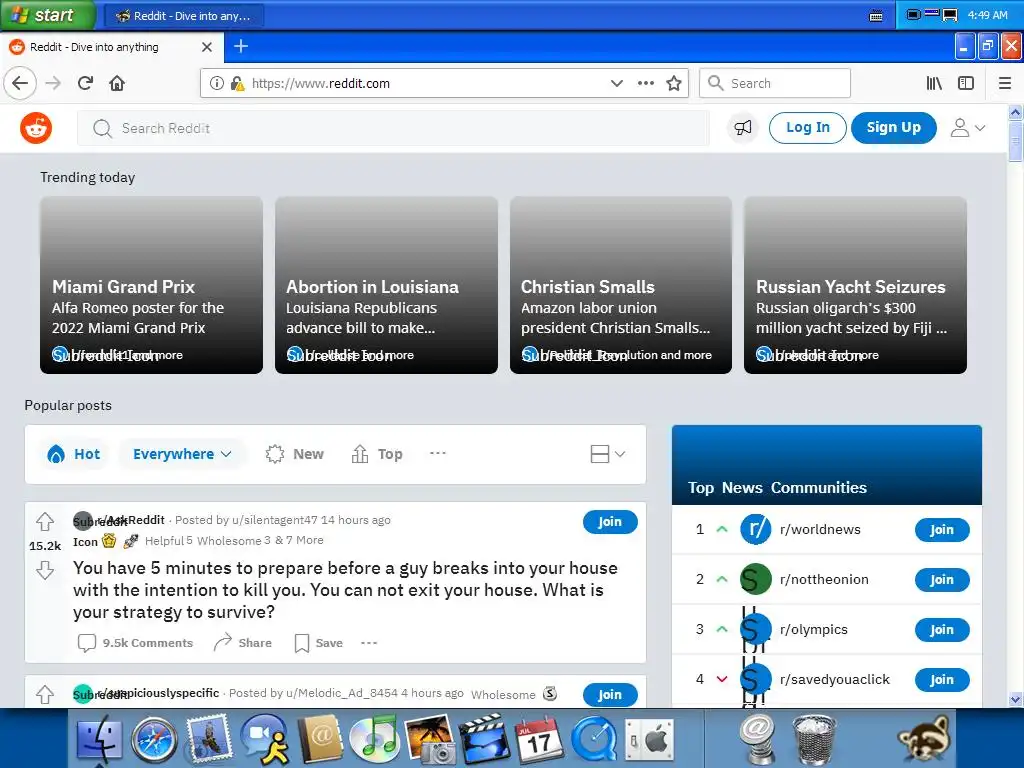Viewport: 1024px width, 768px height.
Task: Open the browser Library icon
Action: [934, 84]
